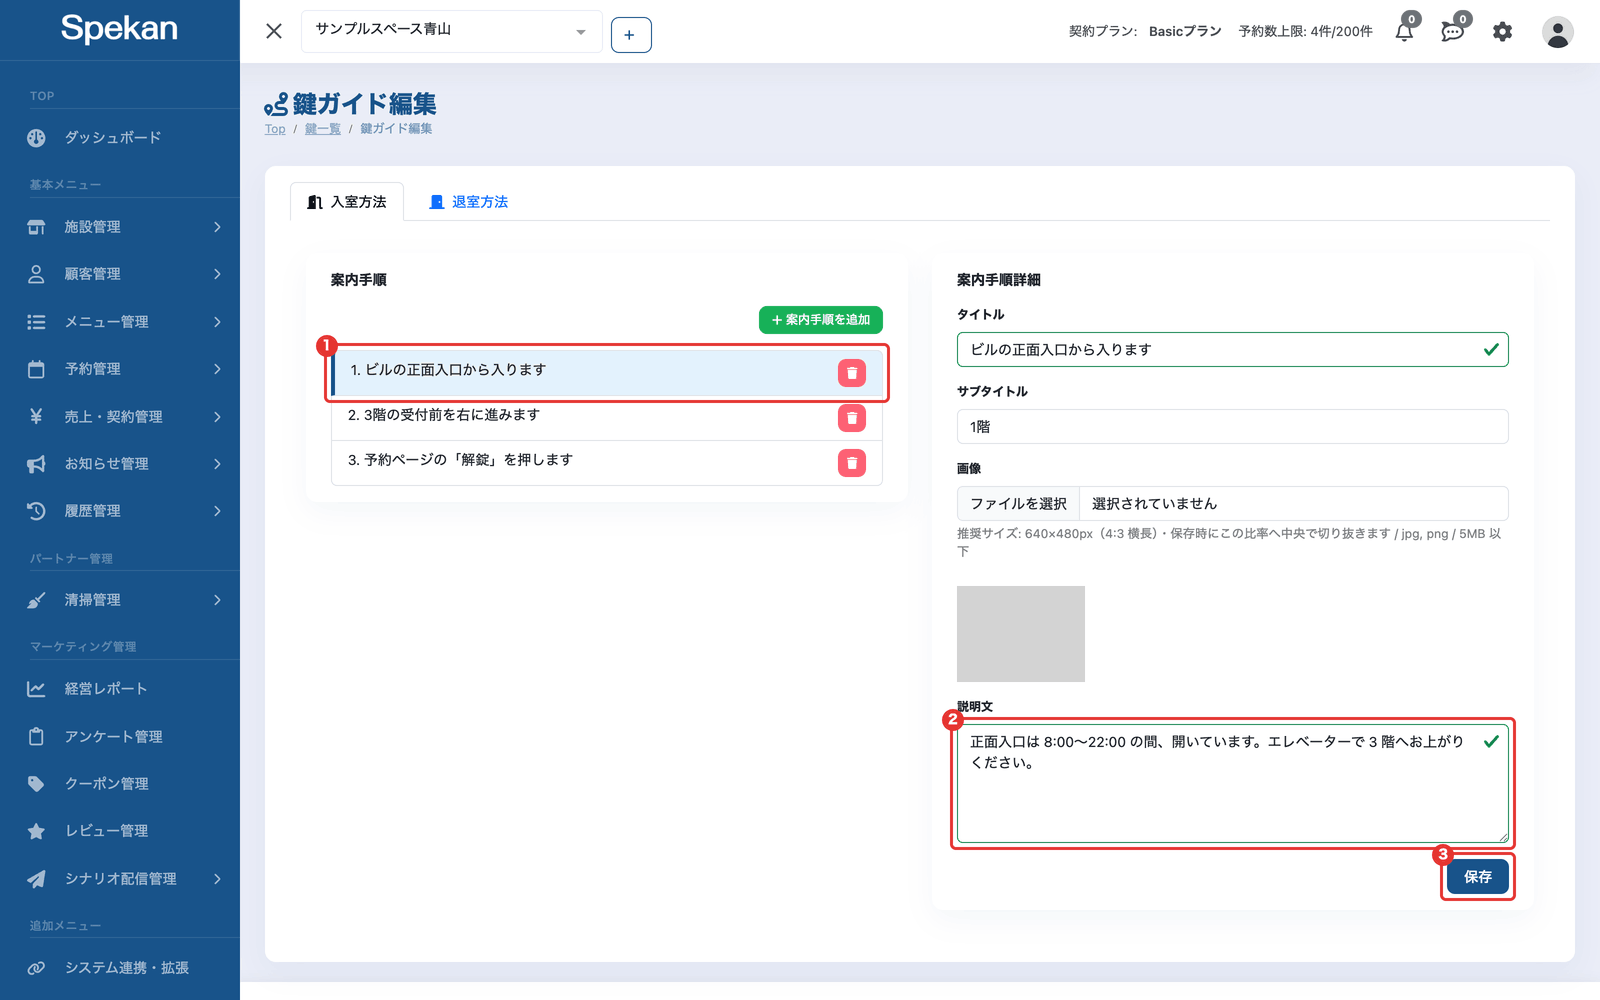Open the user profile avatar
The height and width of the screenshot is (1000, 1600).
(1557, 32)
